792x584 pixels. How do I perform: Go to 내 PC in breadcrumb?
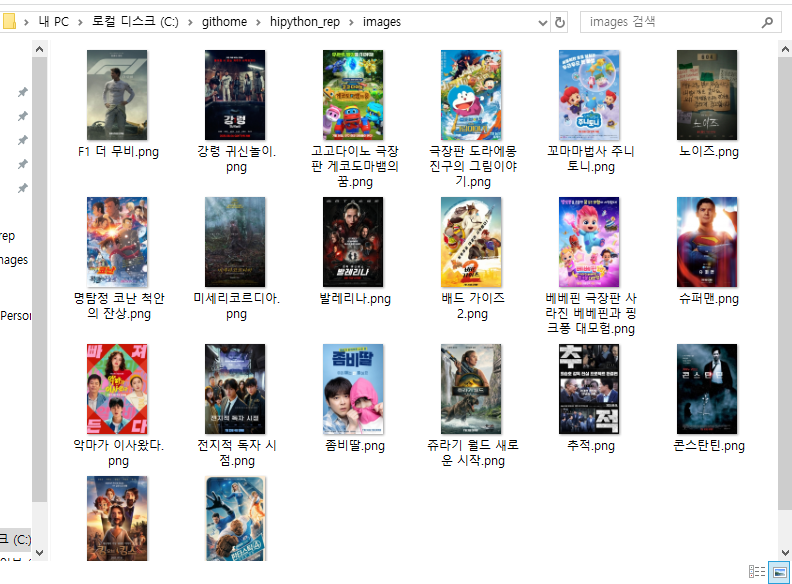tap(54, 22)
